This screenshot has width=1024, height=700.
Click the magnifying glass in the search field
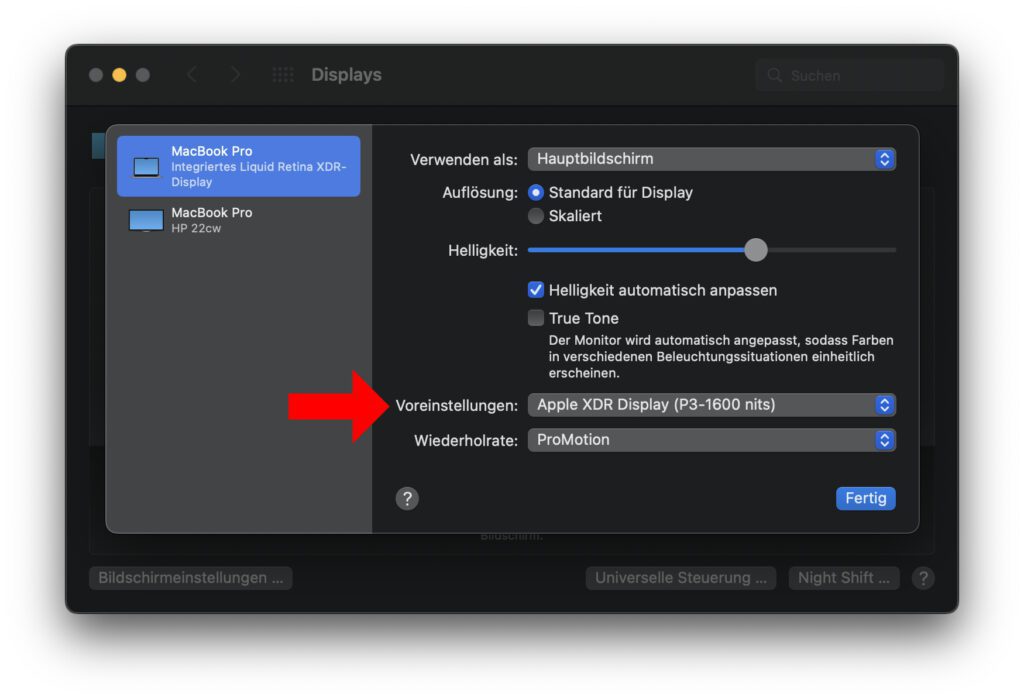tap(774, 75)
